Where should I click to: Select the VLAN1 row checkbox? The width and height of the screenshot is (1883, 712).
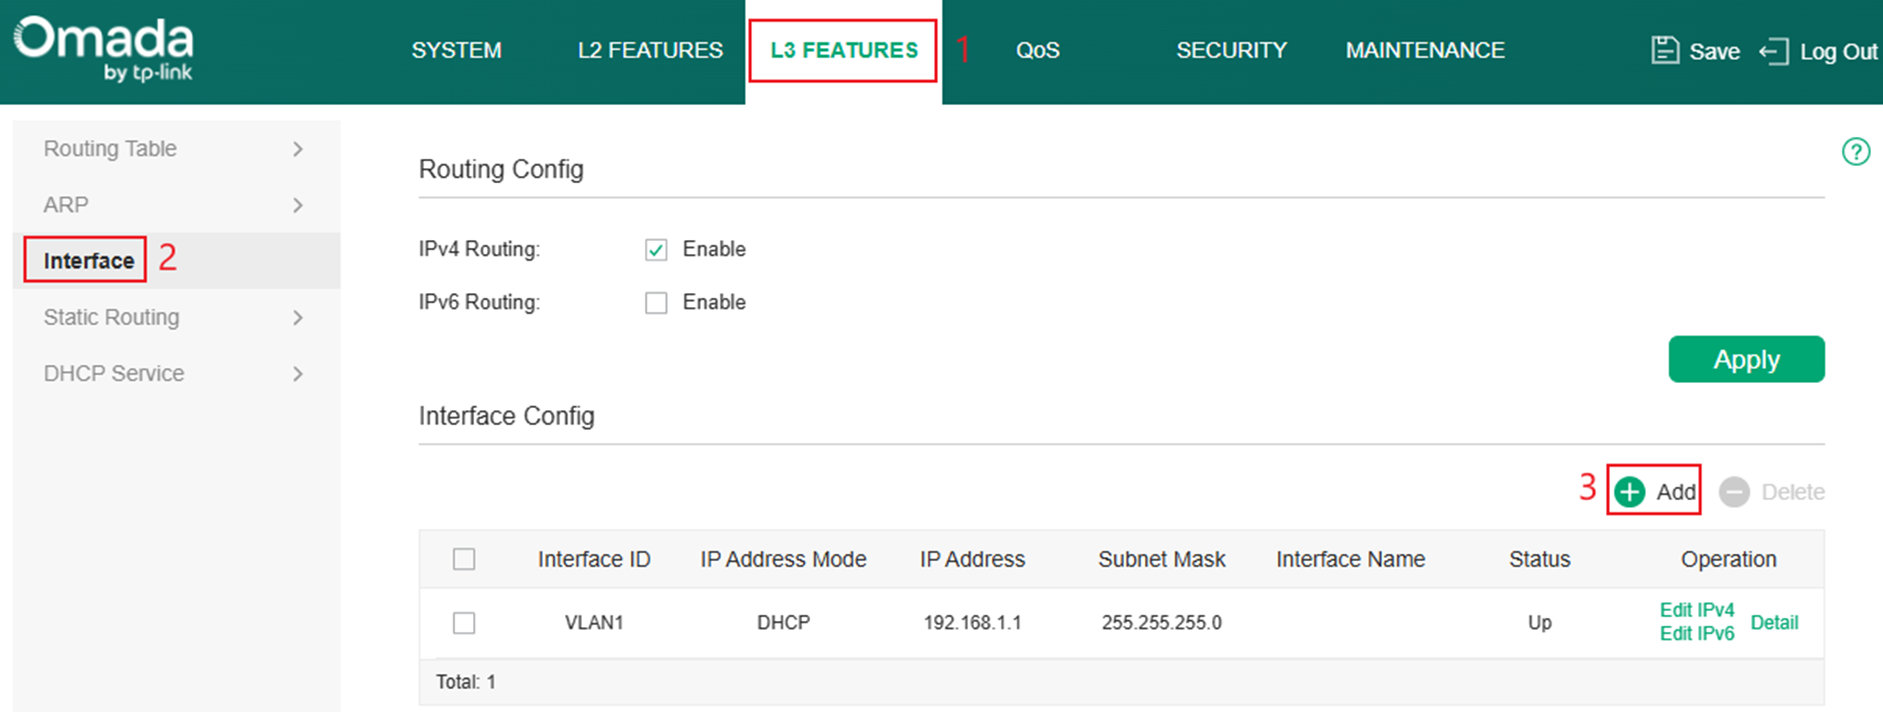464,623
